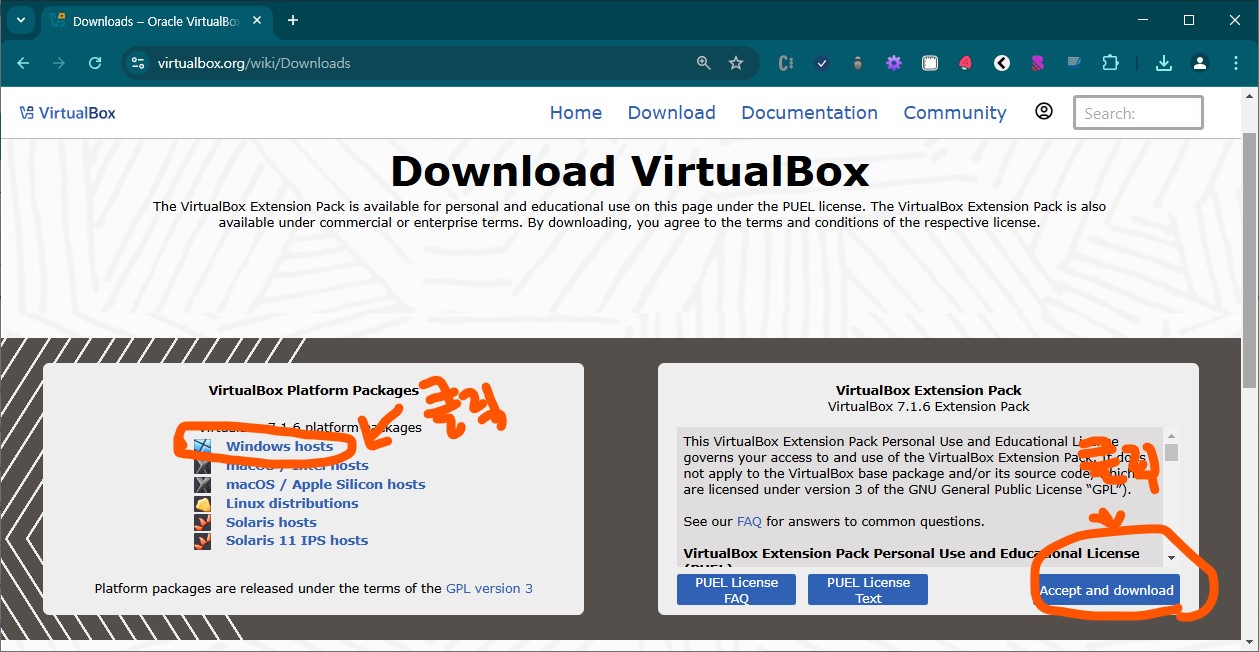Open the white circle arrow extension
Image resolution: width=1259 pixels, height=652 pixels.
pos(1002,63)
